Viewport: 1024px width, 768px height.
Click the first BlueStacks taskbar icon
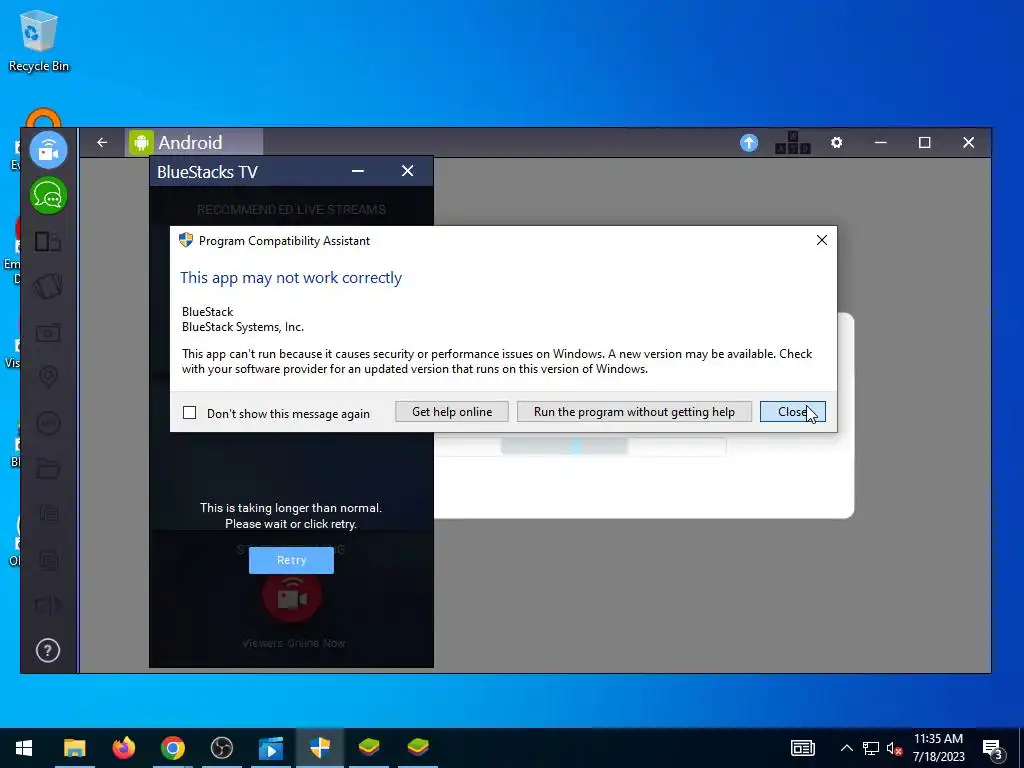click(369, 748)
